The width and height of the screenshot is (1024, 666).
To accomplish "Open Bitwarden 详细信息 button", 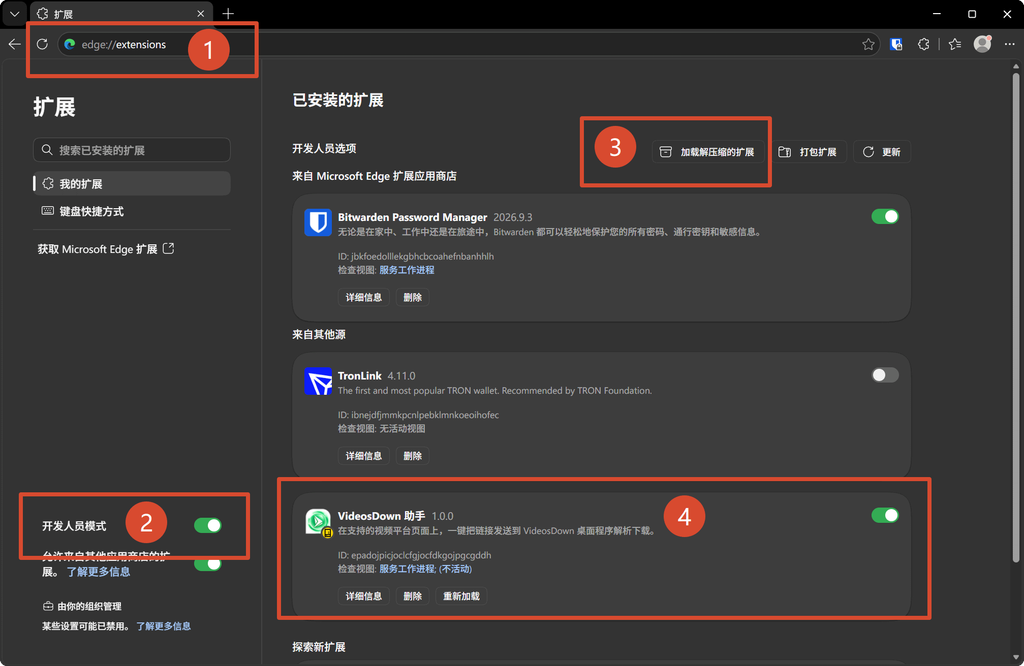I will point(364,298).
